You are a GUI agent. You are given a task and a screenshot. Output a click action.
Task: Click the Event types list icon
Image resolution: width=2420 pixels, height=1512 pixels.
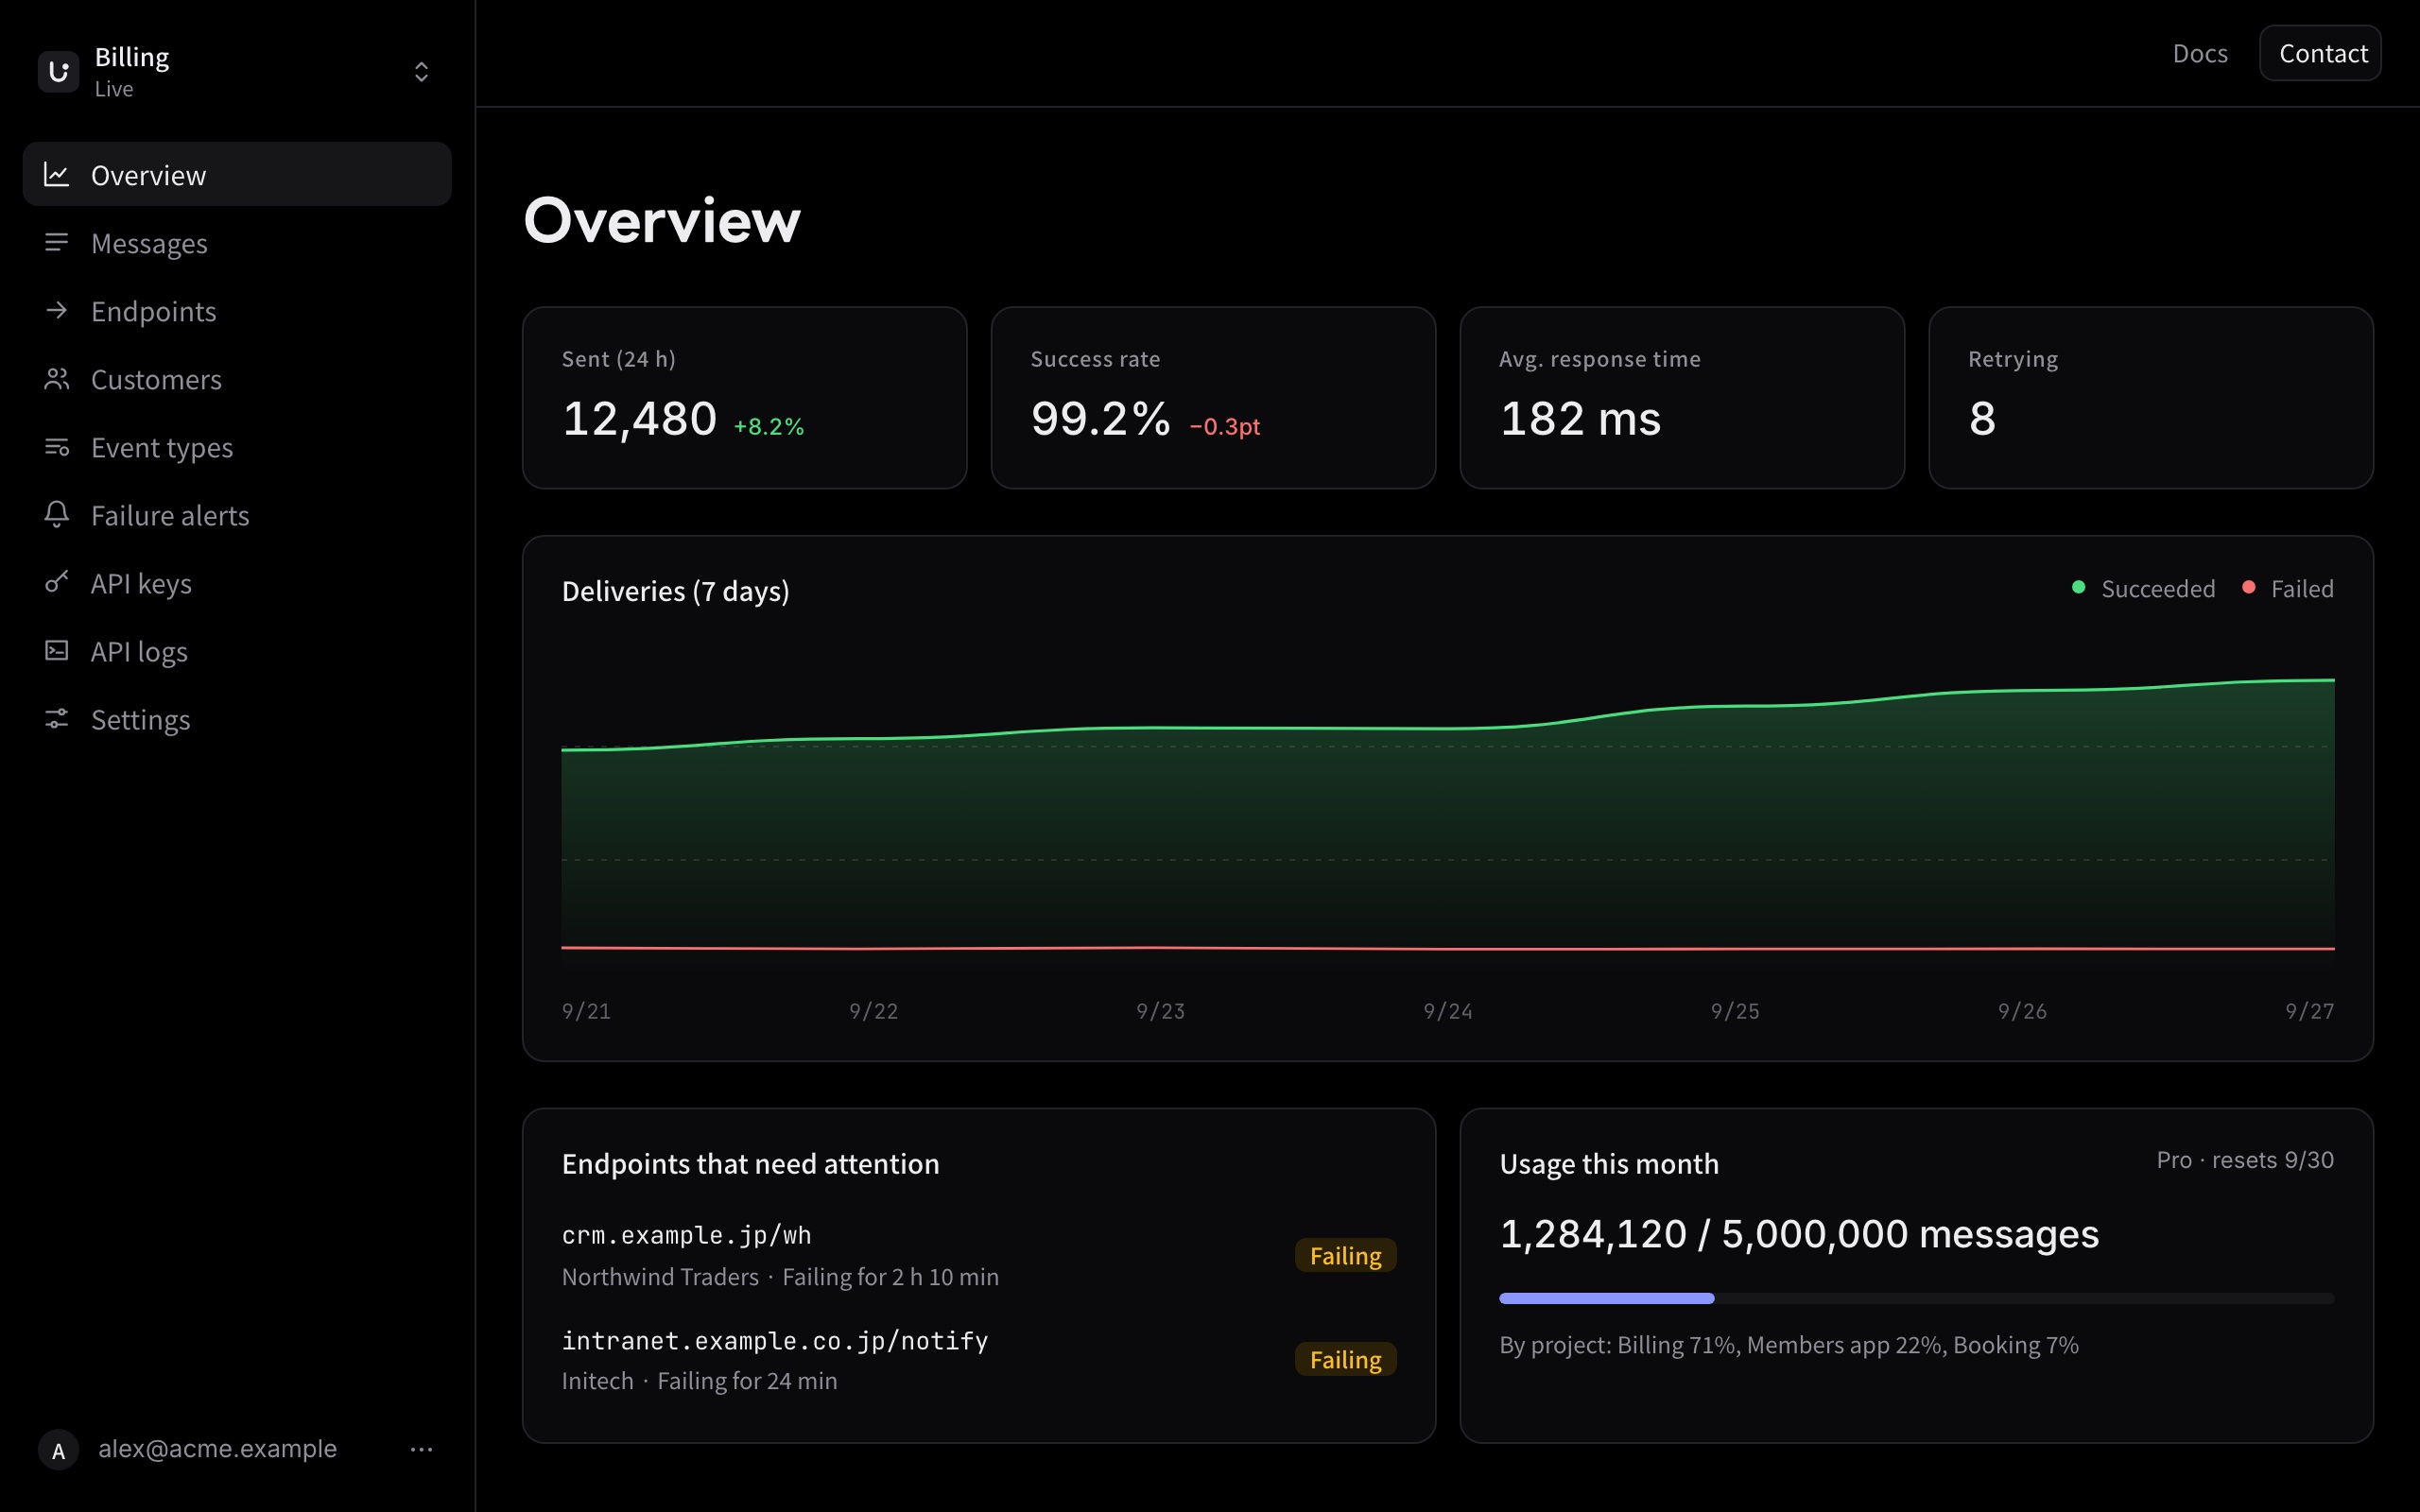57,447
